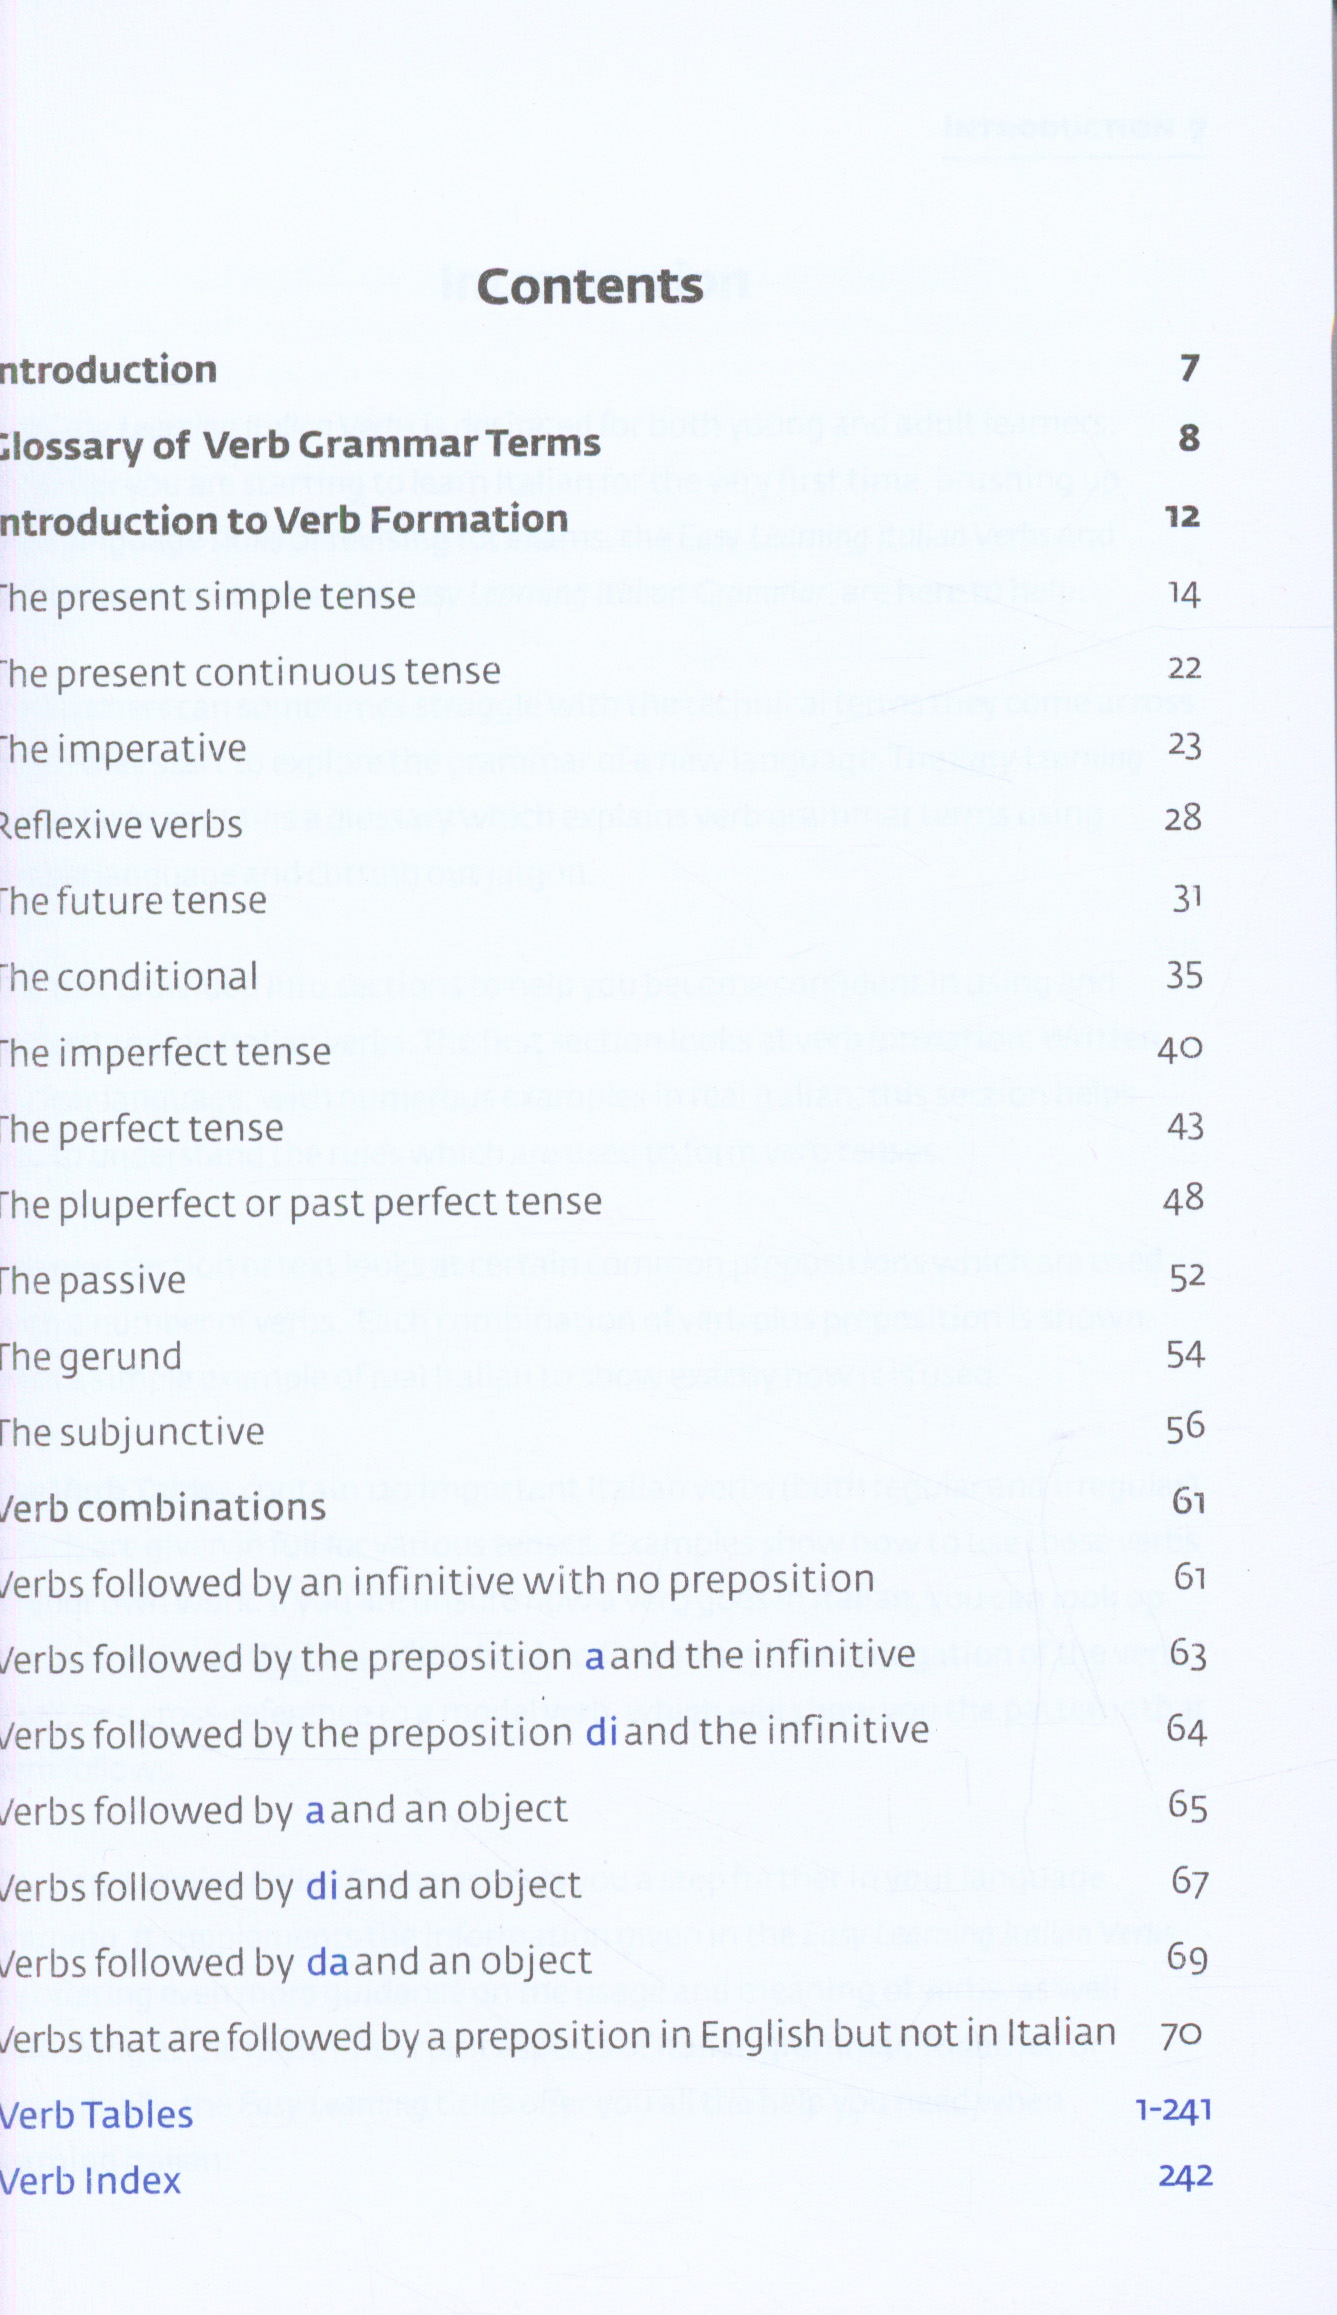Click The present continuous tense line
Screen dimensions: 1337x2315
(x=250, y=672)
